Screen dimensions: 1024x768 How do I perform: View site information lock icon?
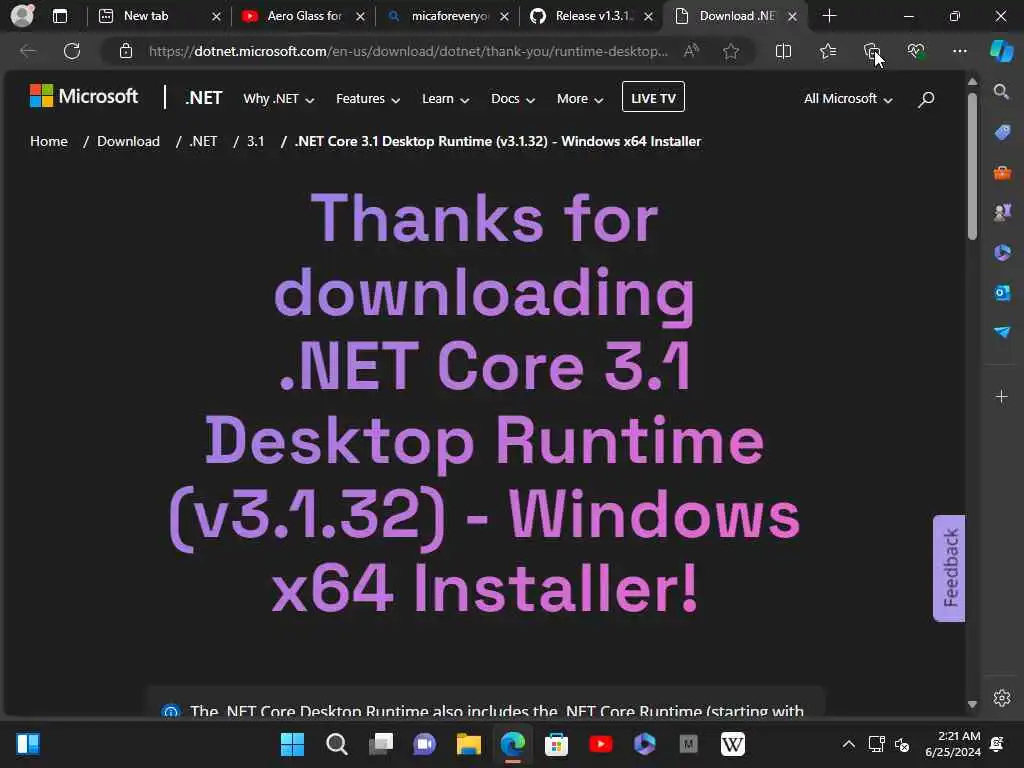(126, 51)
